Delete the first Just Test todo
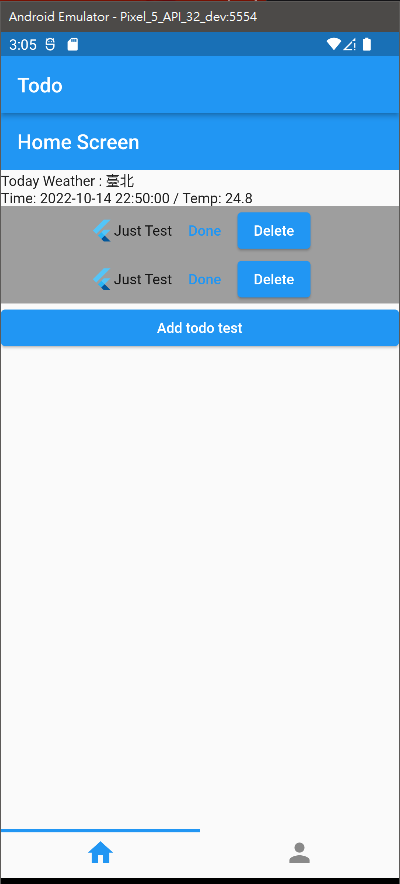 pyautogui.click(x=274, y=231)
